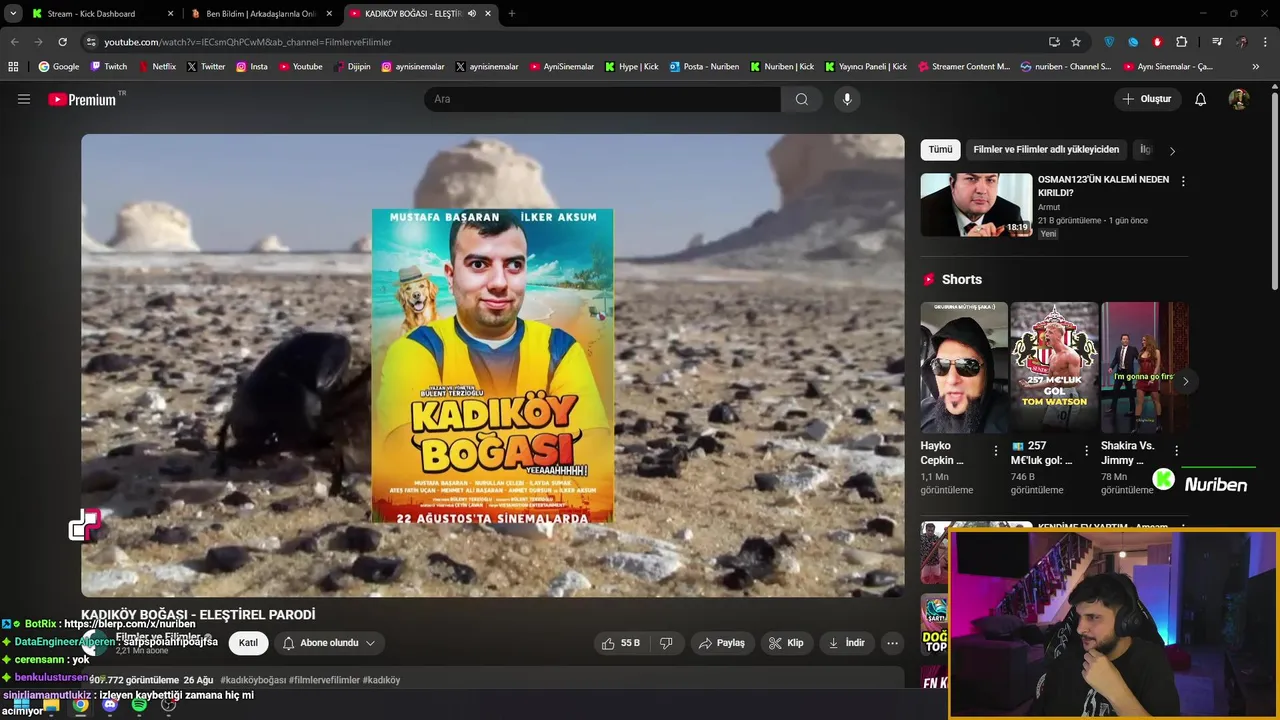Open Posta - Nuriben bookmark
The width and height of the screenshot is (1280, 720).
coord(704,67)
